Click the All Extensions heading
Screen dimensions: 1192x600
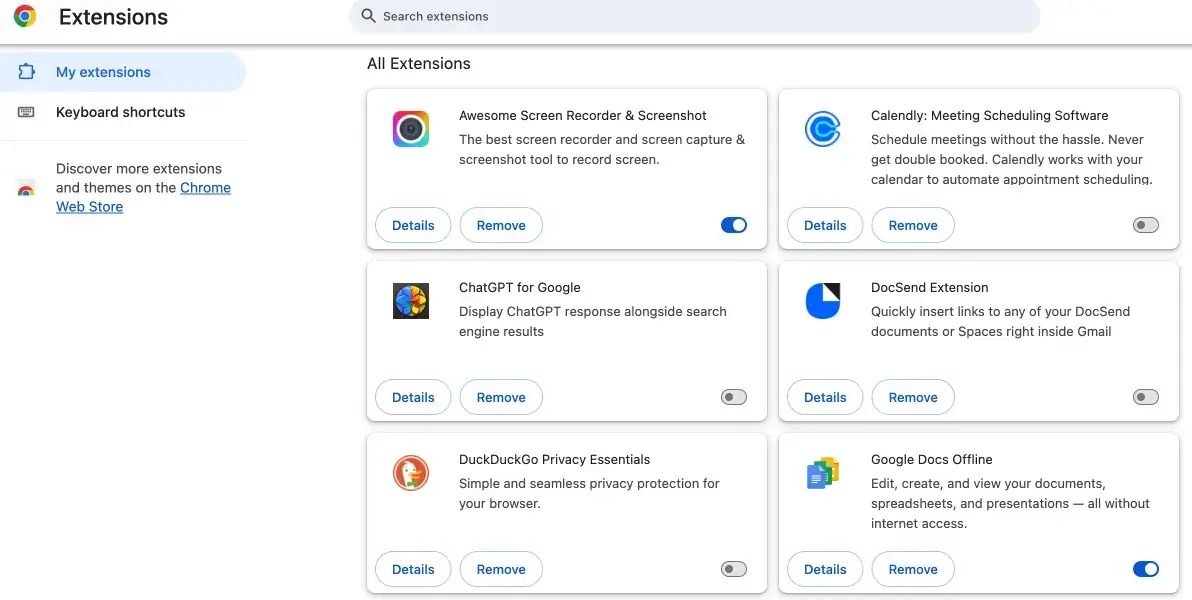(419, 64)
